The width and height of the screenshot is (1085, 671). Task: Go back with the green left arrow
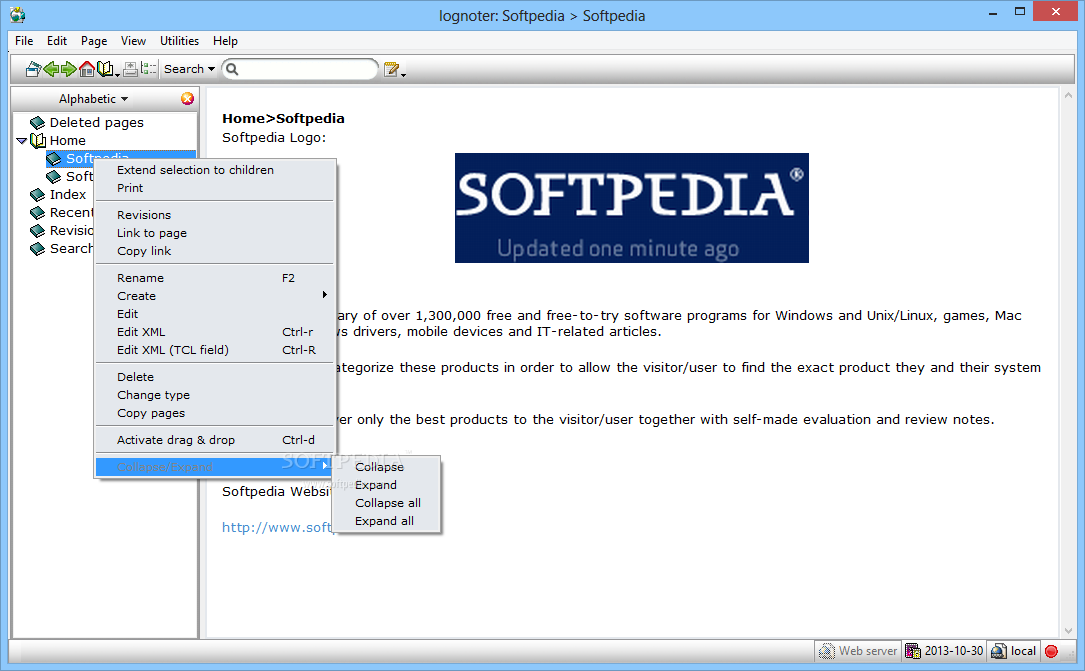tap(51, 69)
